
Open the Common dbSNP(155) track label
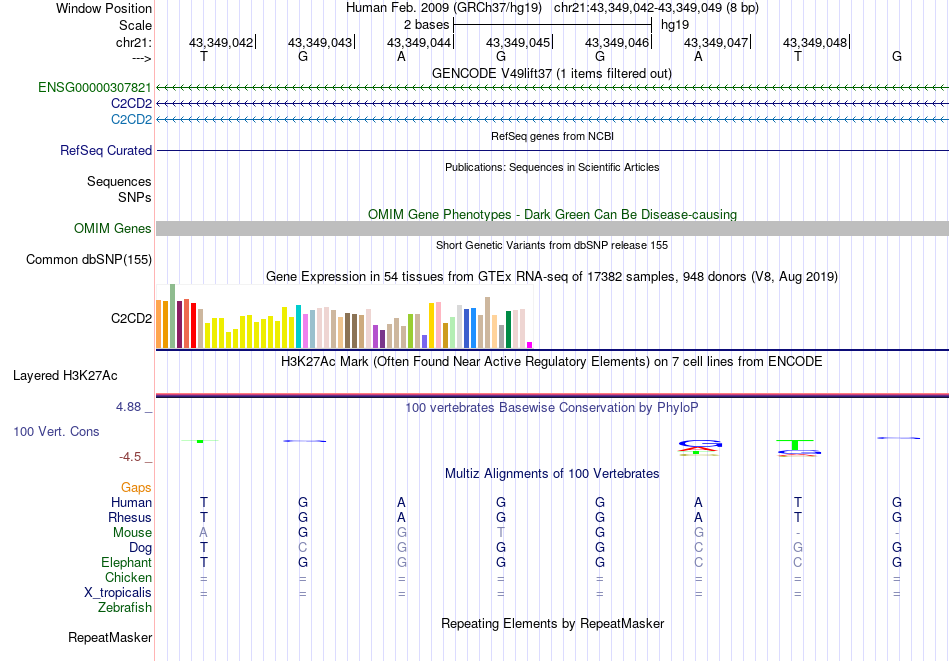tap(89, 259)
